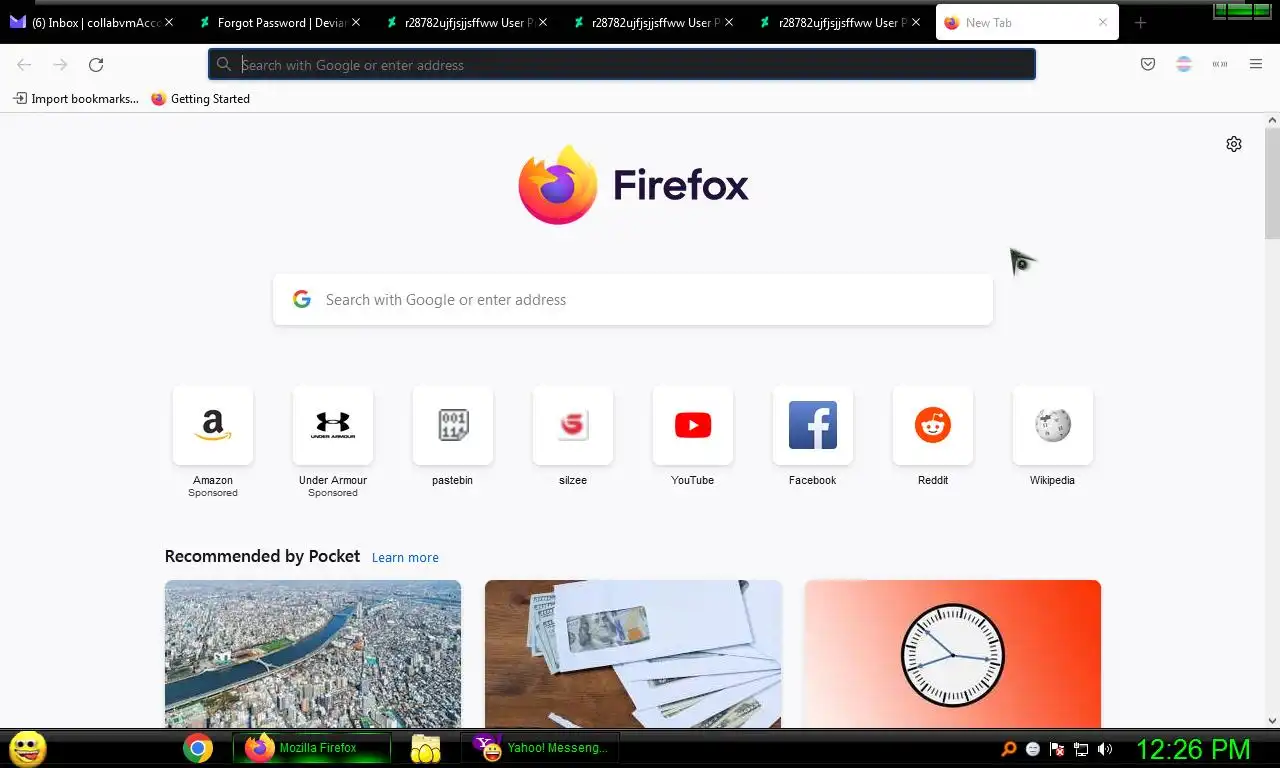The height and width of the screenshot is (768, 1280).
Task: Open the aerial city Pocket story thumbnail
Action: (x=313, y=654)
